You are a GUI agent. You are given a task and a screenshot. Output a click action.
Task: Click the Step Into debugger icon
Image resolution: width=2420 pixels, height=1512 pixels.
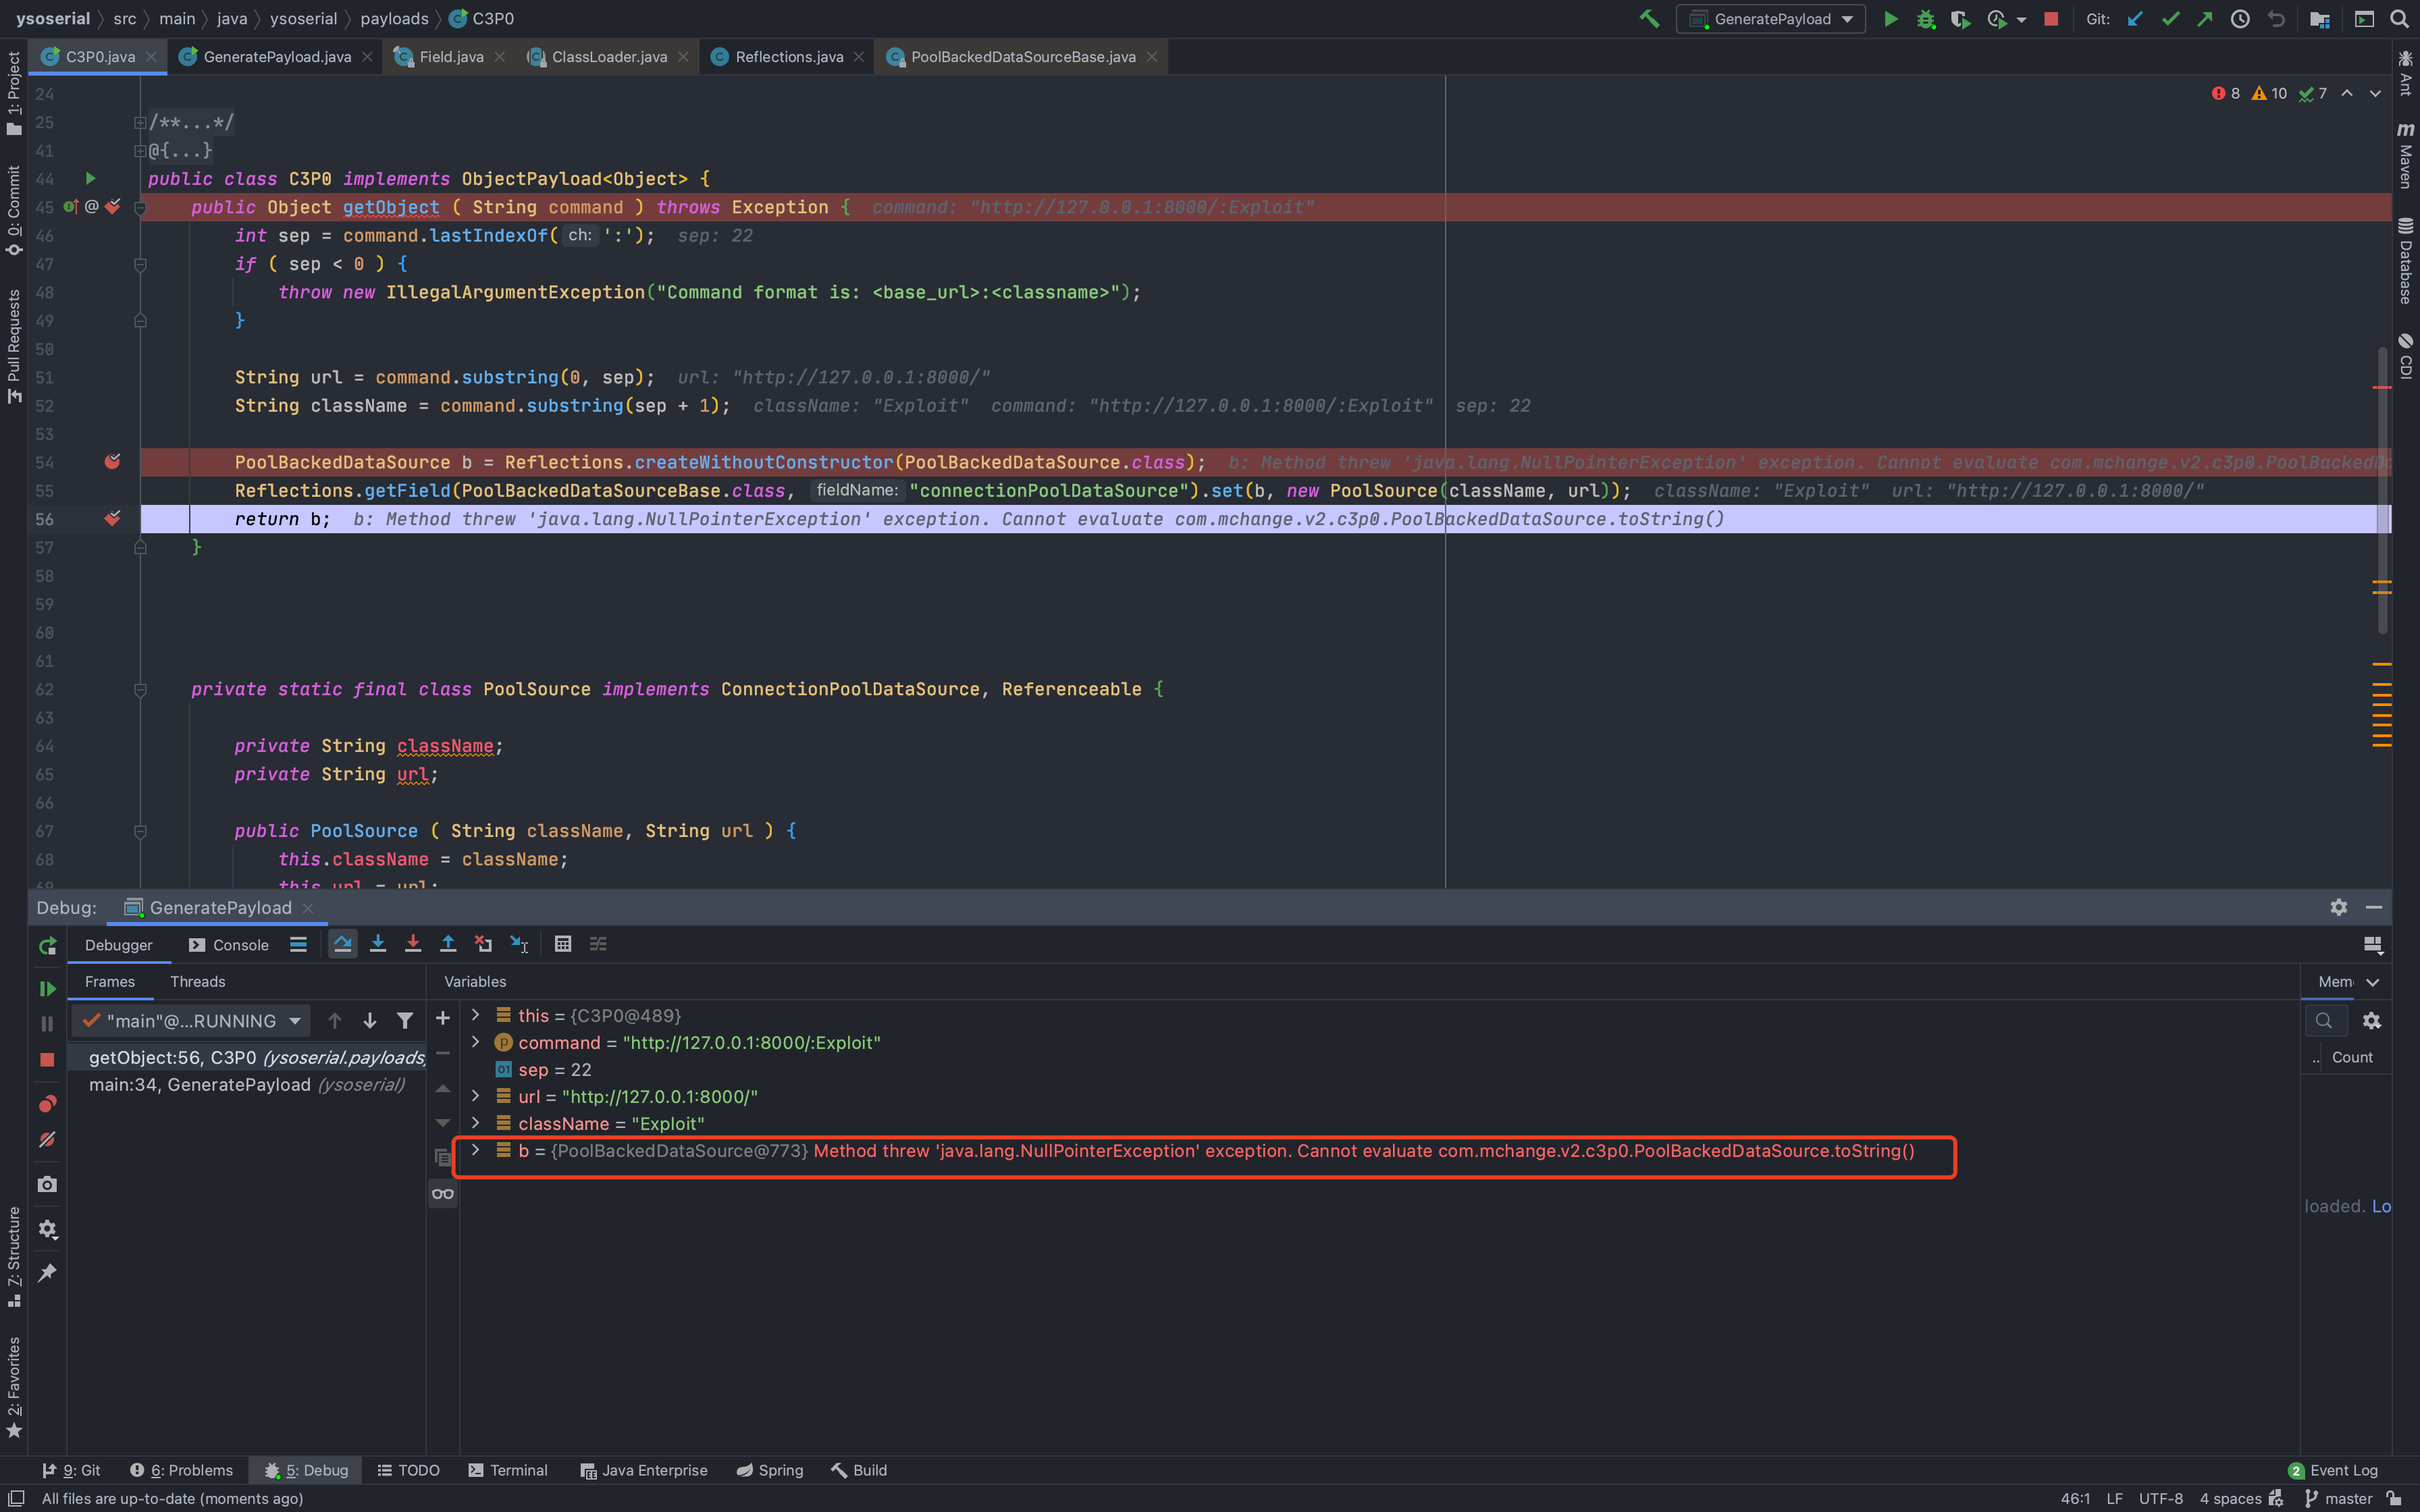click(378, 944)
